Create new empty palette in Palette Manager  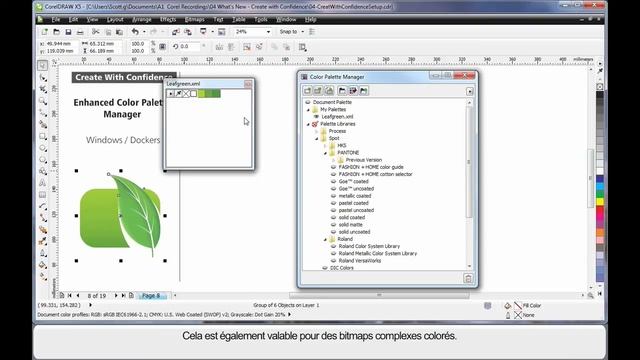(307, 91)
